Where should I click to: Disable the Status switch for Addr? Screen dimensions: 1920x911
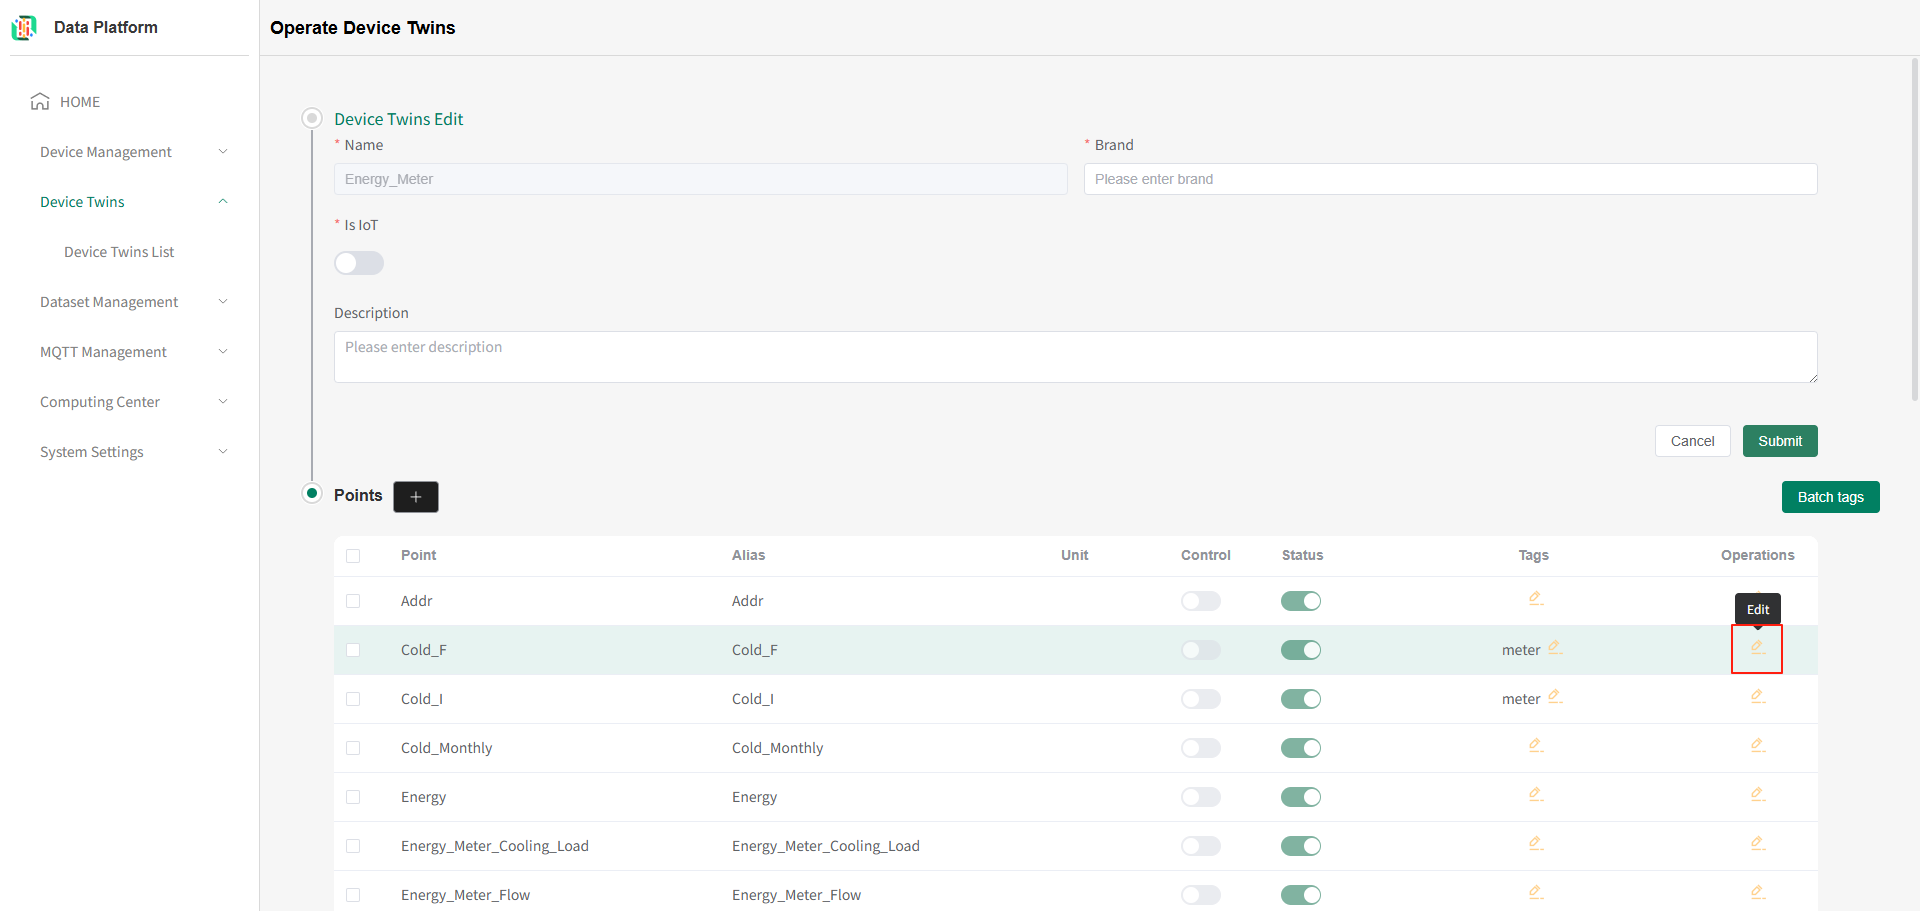tap(1301, 601)
